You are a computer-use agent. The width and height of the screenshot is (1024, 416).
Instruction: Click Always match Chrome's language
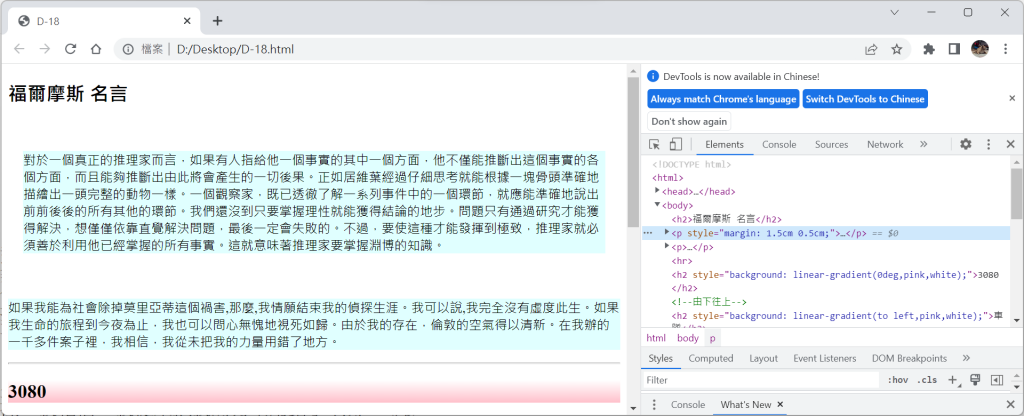point(724,99)
